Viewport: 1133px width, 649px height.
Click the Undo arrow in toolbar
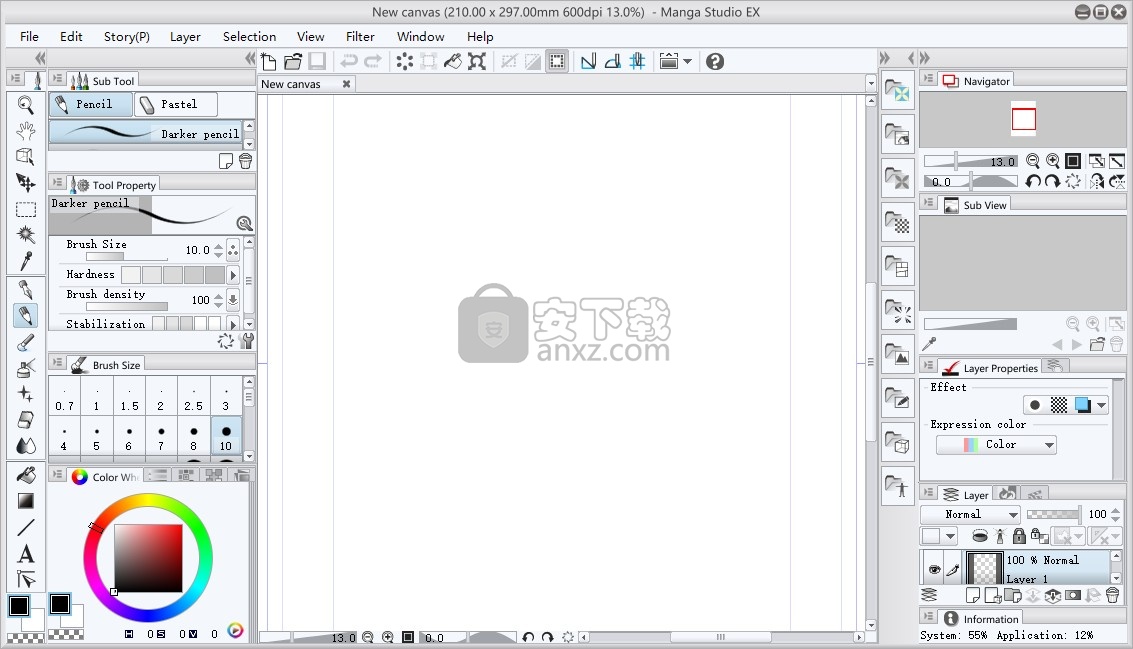tap(349, 61)
